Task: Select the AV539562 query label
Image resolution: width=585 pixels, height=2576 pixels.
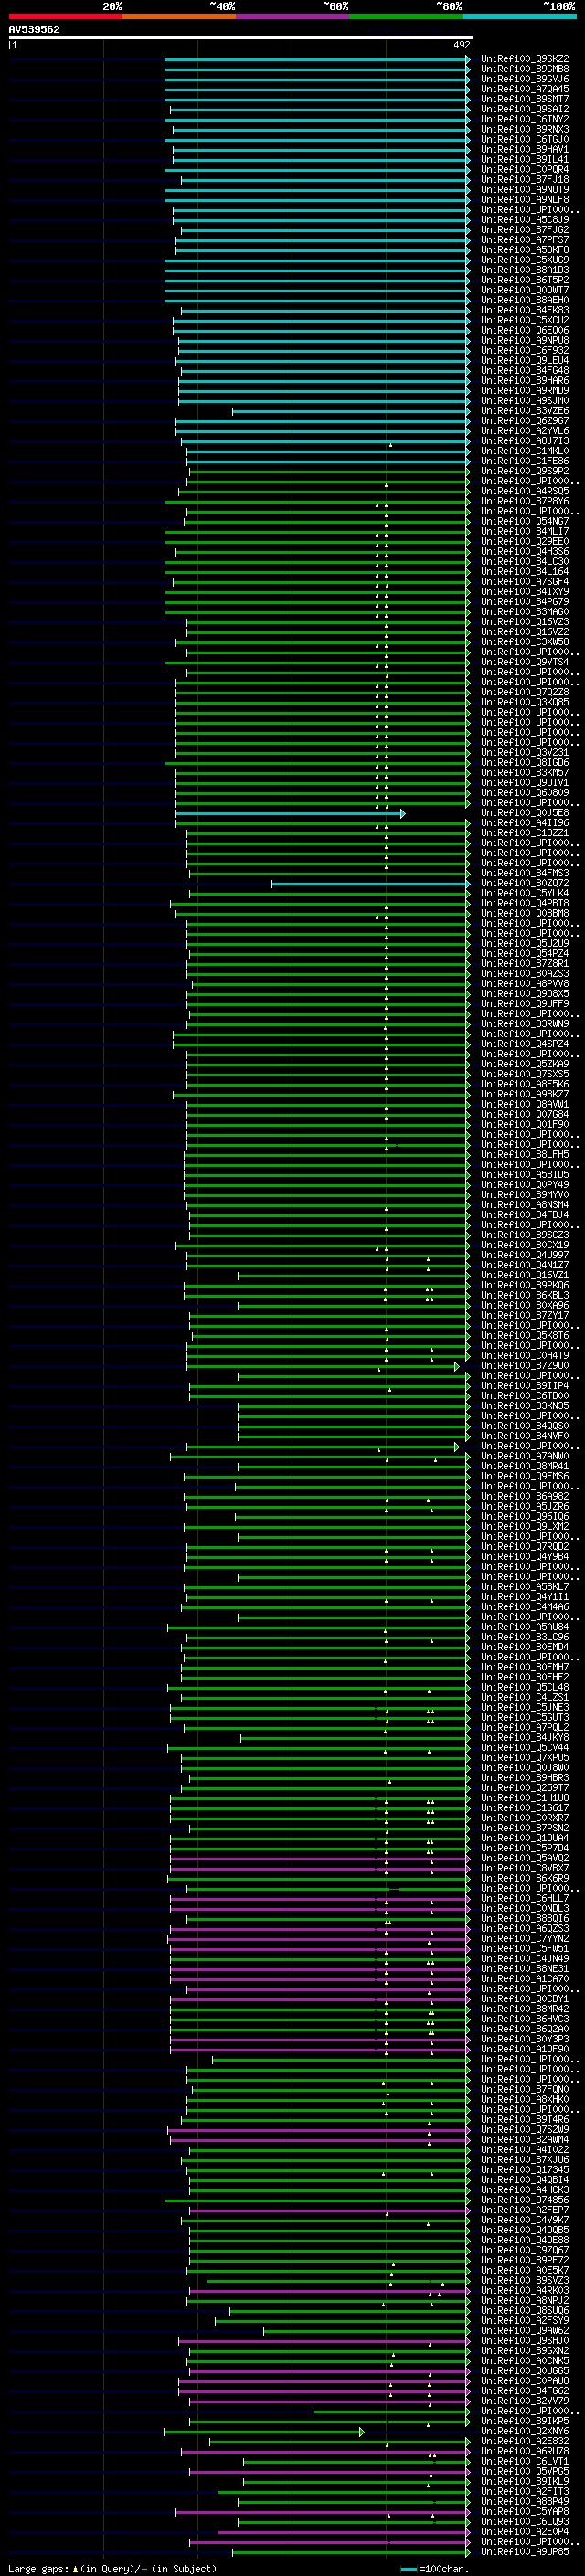Action: 34,30
